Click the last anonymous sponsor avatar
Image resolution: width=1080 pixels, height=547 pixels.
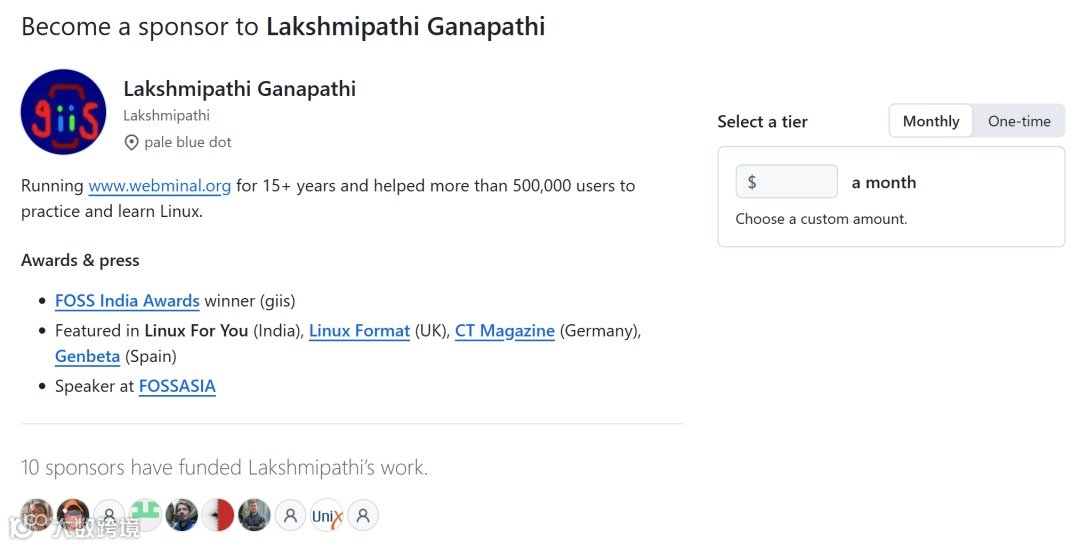pyautogui.click(x=363, y=516)
